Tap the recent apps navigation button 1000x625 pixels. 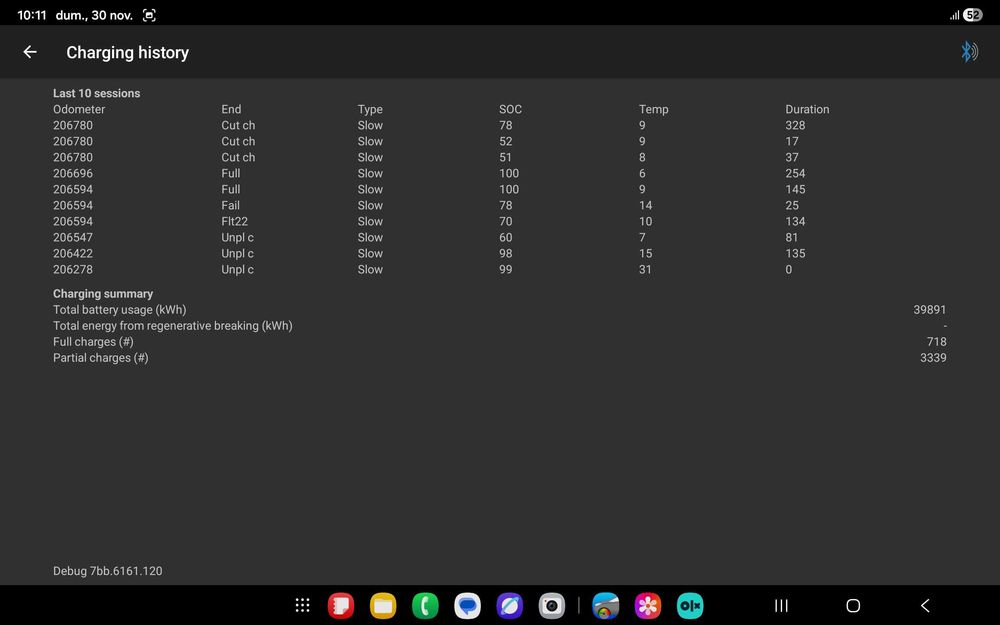[781, 605]
